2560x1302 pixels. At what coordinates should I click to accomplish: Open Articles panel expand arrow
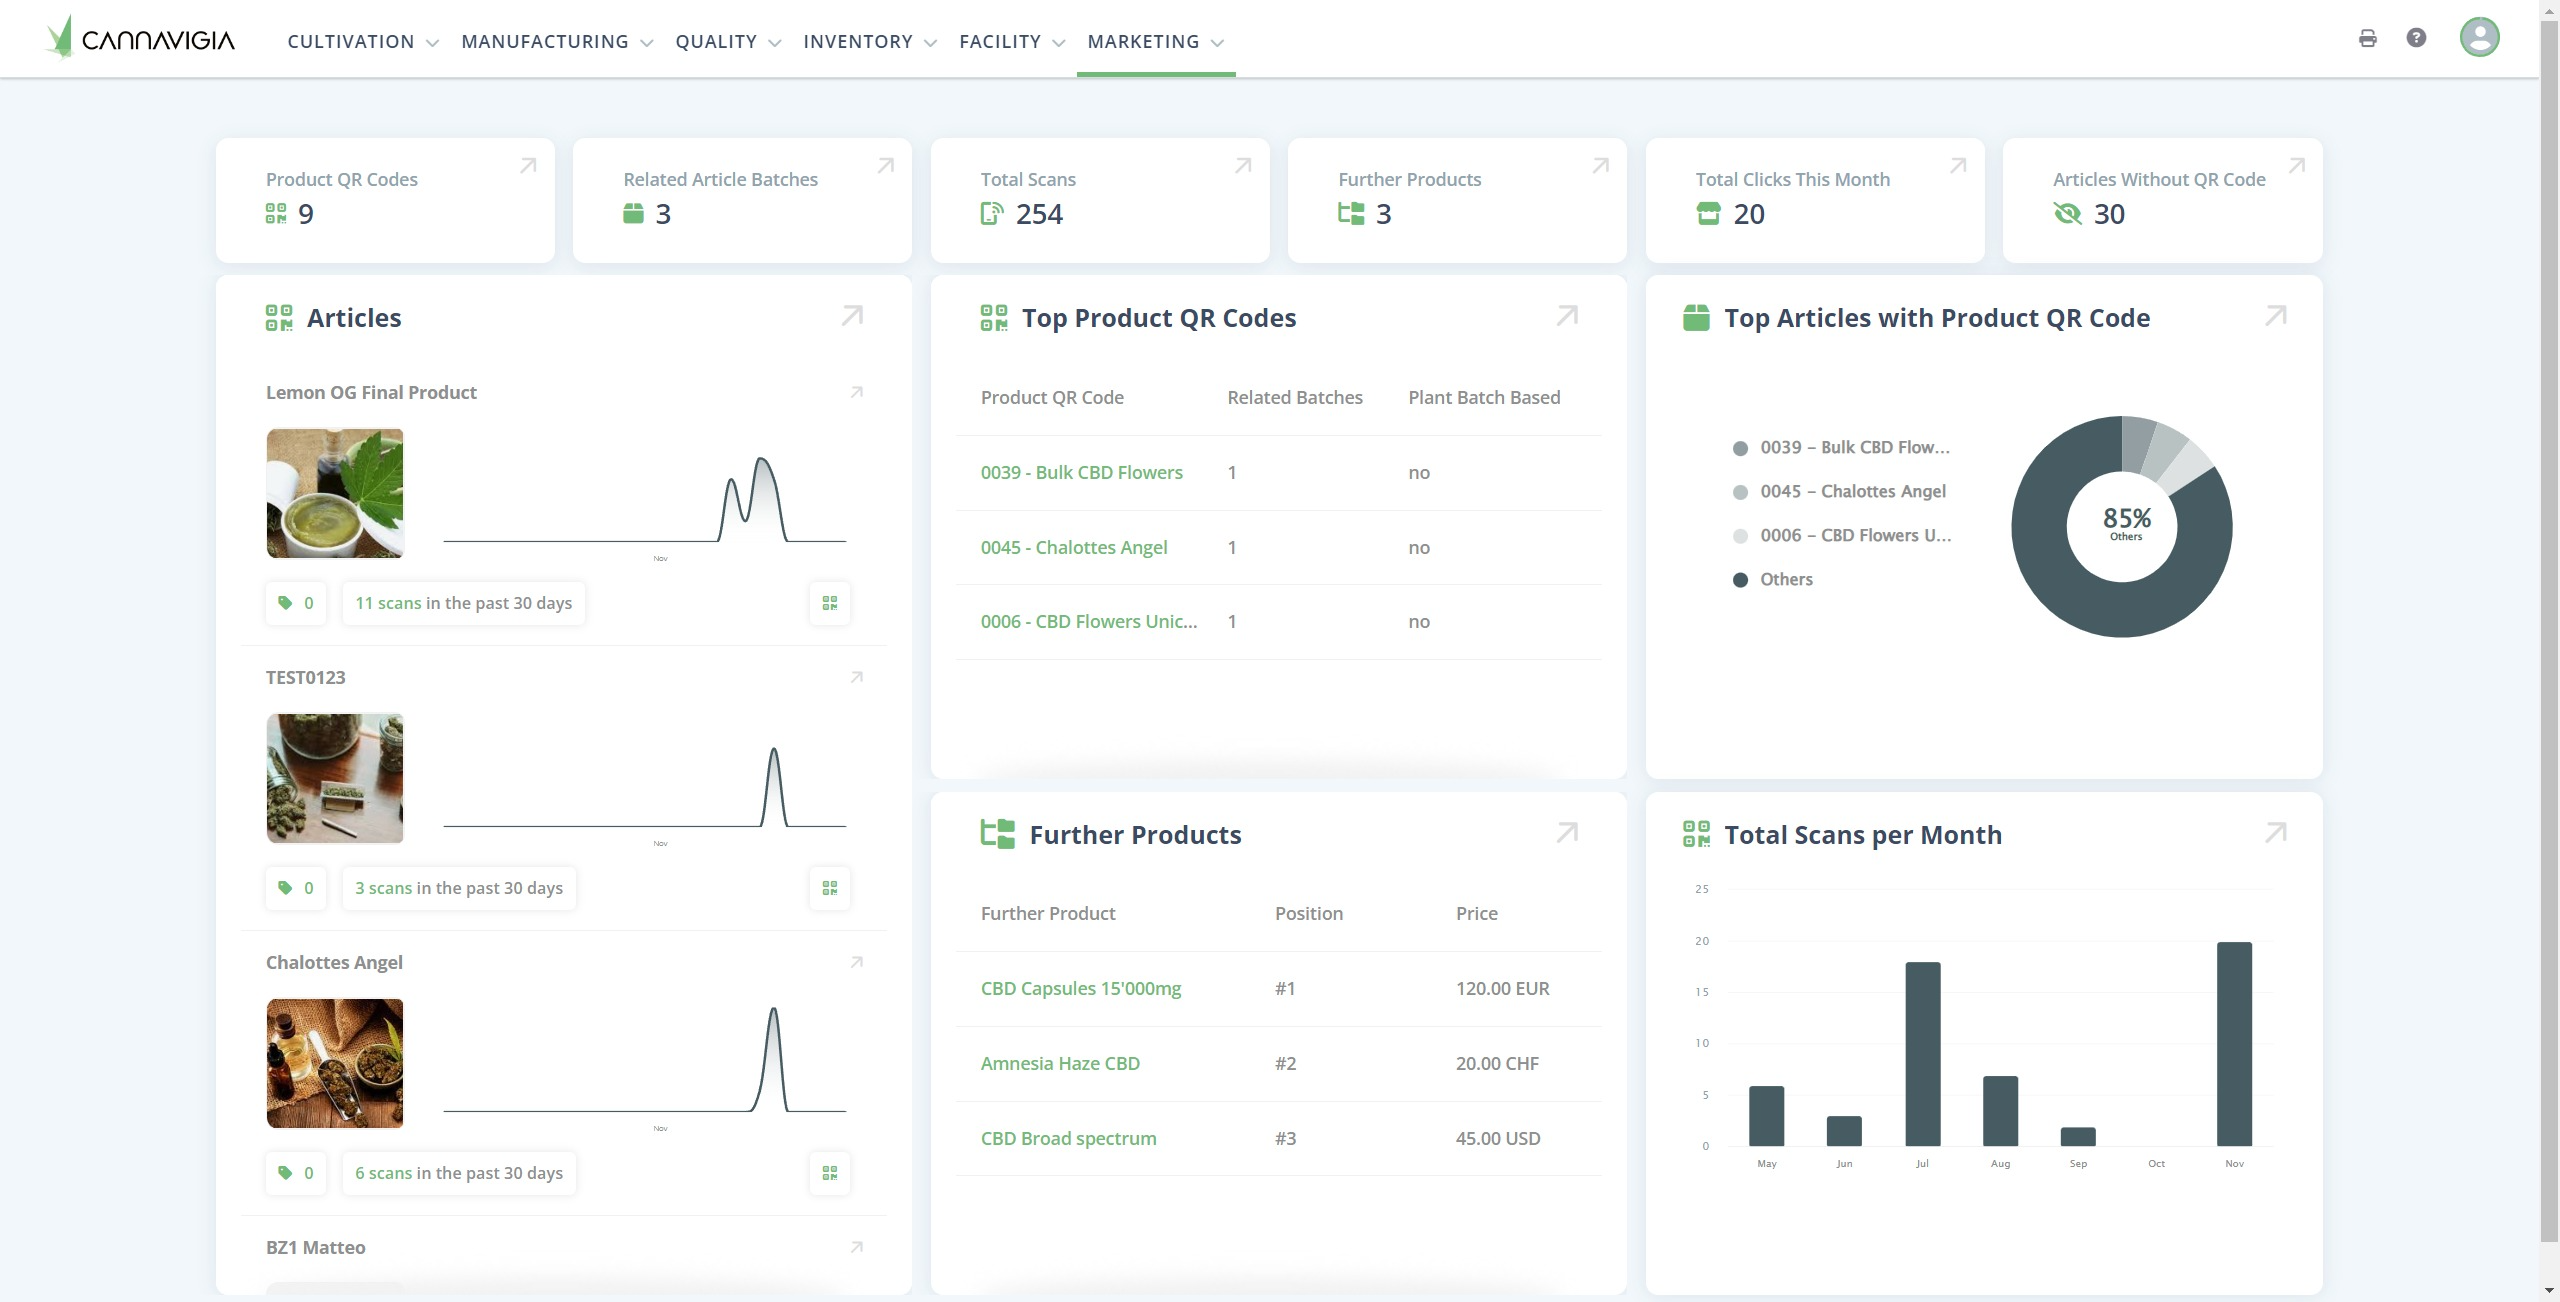852,316
